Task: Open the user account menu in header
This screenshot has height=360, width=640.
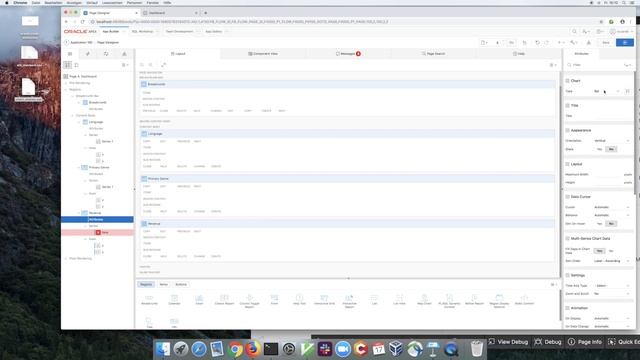Action: [x=621, y=31]
